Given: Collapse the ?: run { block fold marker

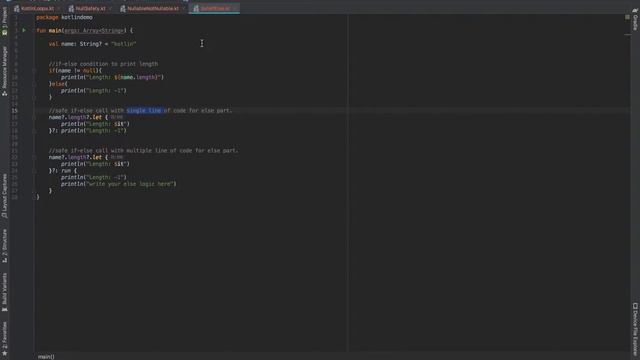Looking at the screenshot, I should [34, 171].
